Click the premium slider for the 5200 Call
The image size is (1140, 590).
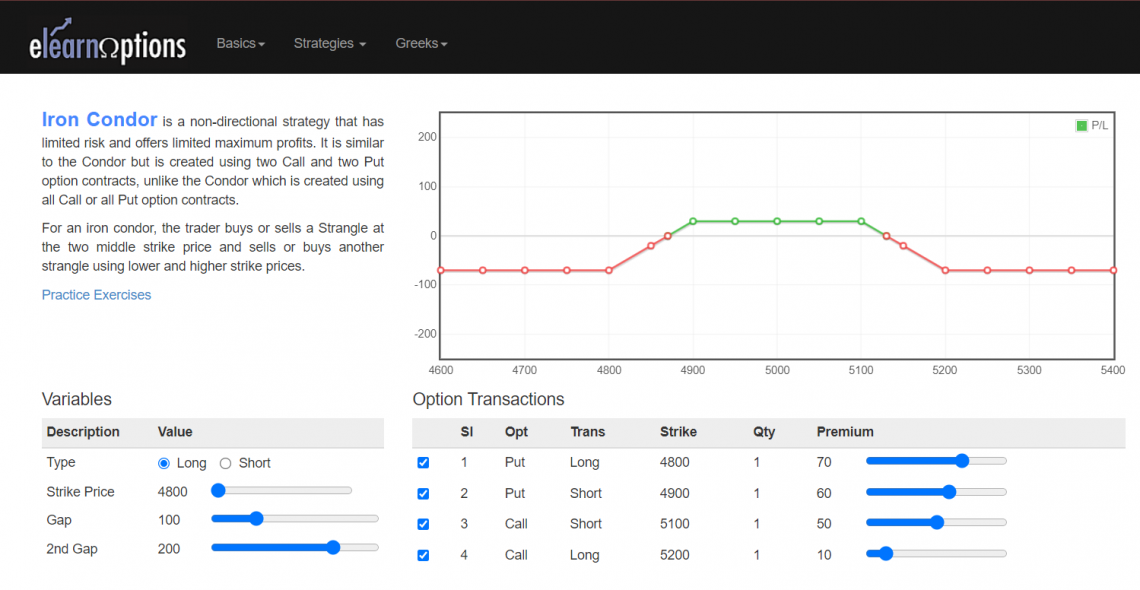tap(885, 554)
